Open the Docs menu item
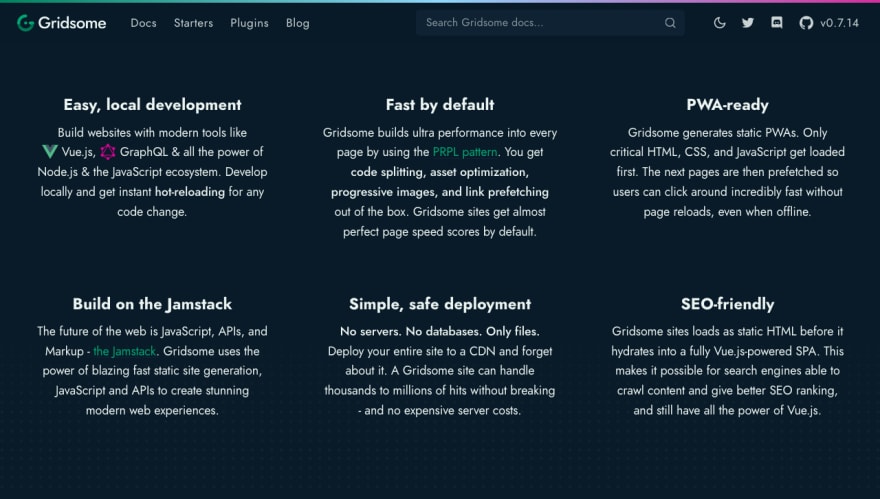 144,23
